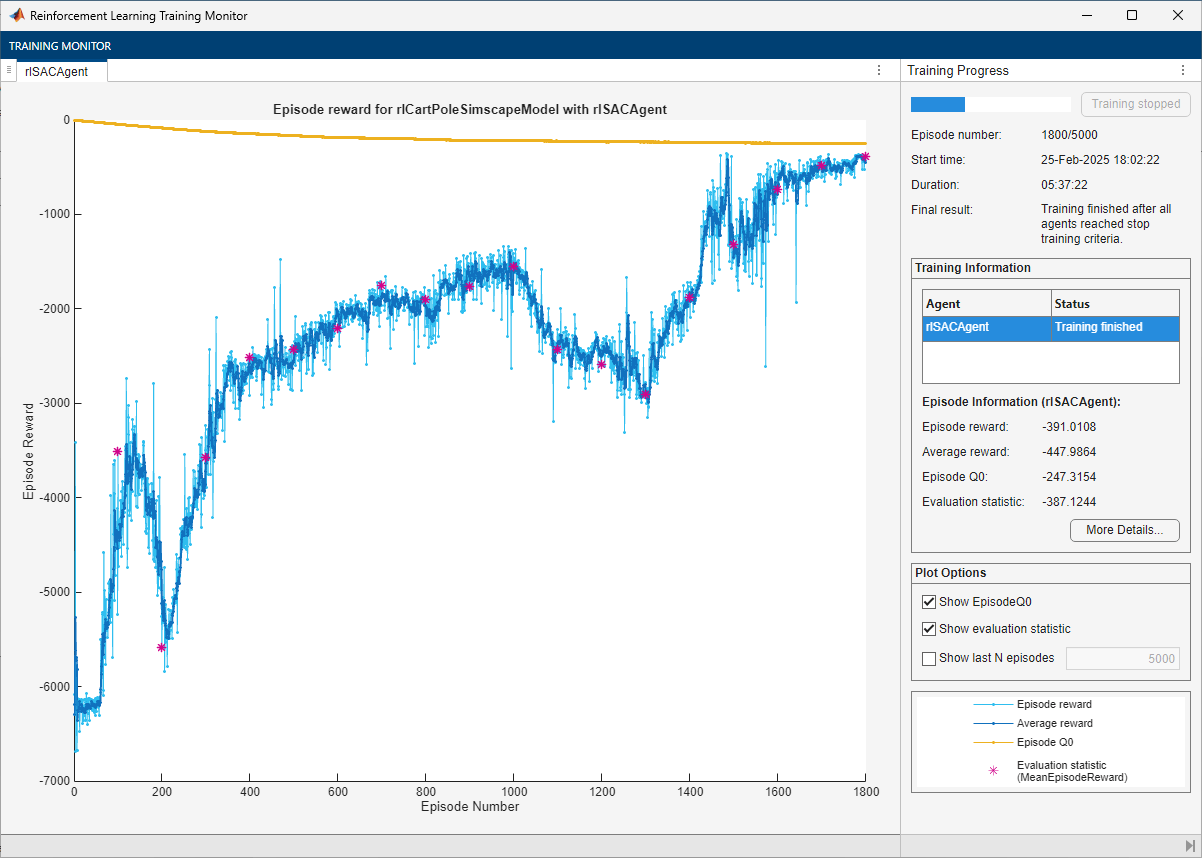Toggle the Show EpisodeQ0 checkbox
The width and height of the screenshot is (1202, 858).
(929, 602)
